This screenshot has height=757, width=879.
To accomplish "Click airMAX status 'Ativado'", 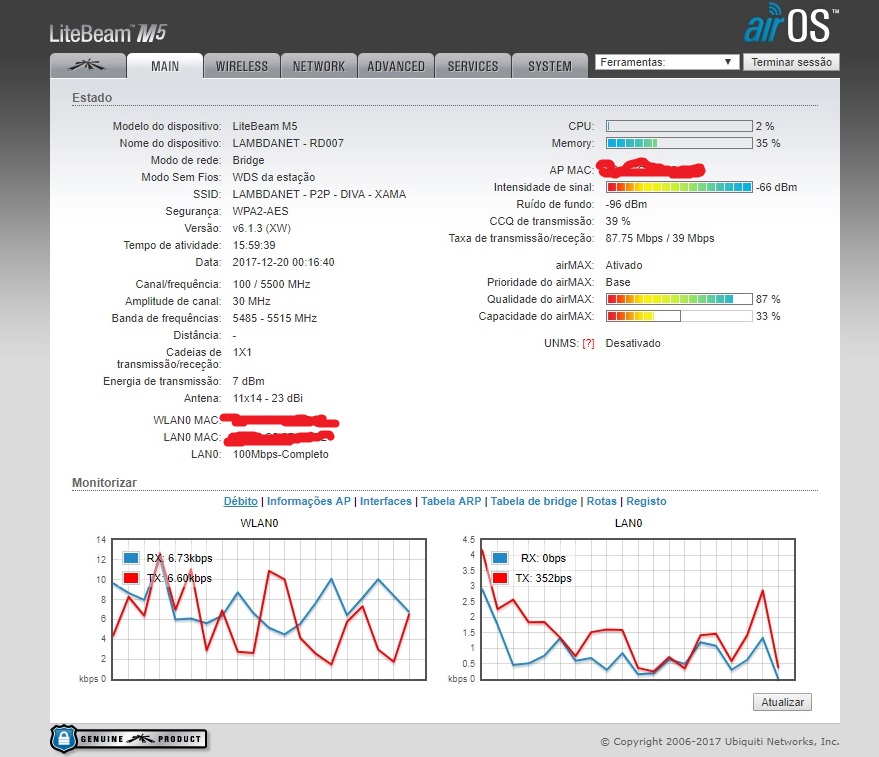I will [624, 265].
